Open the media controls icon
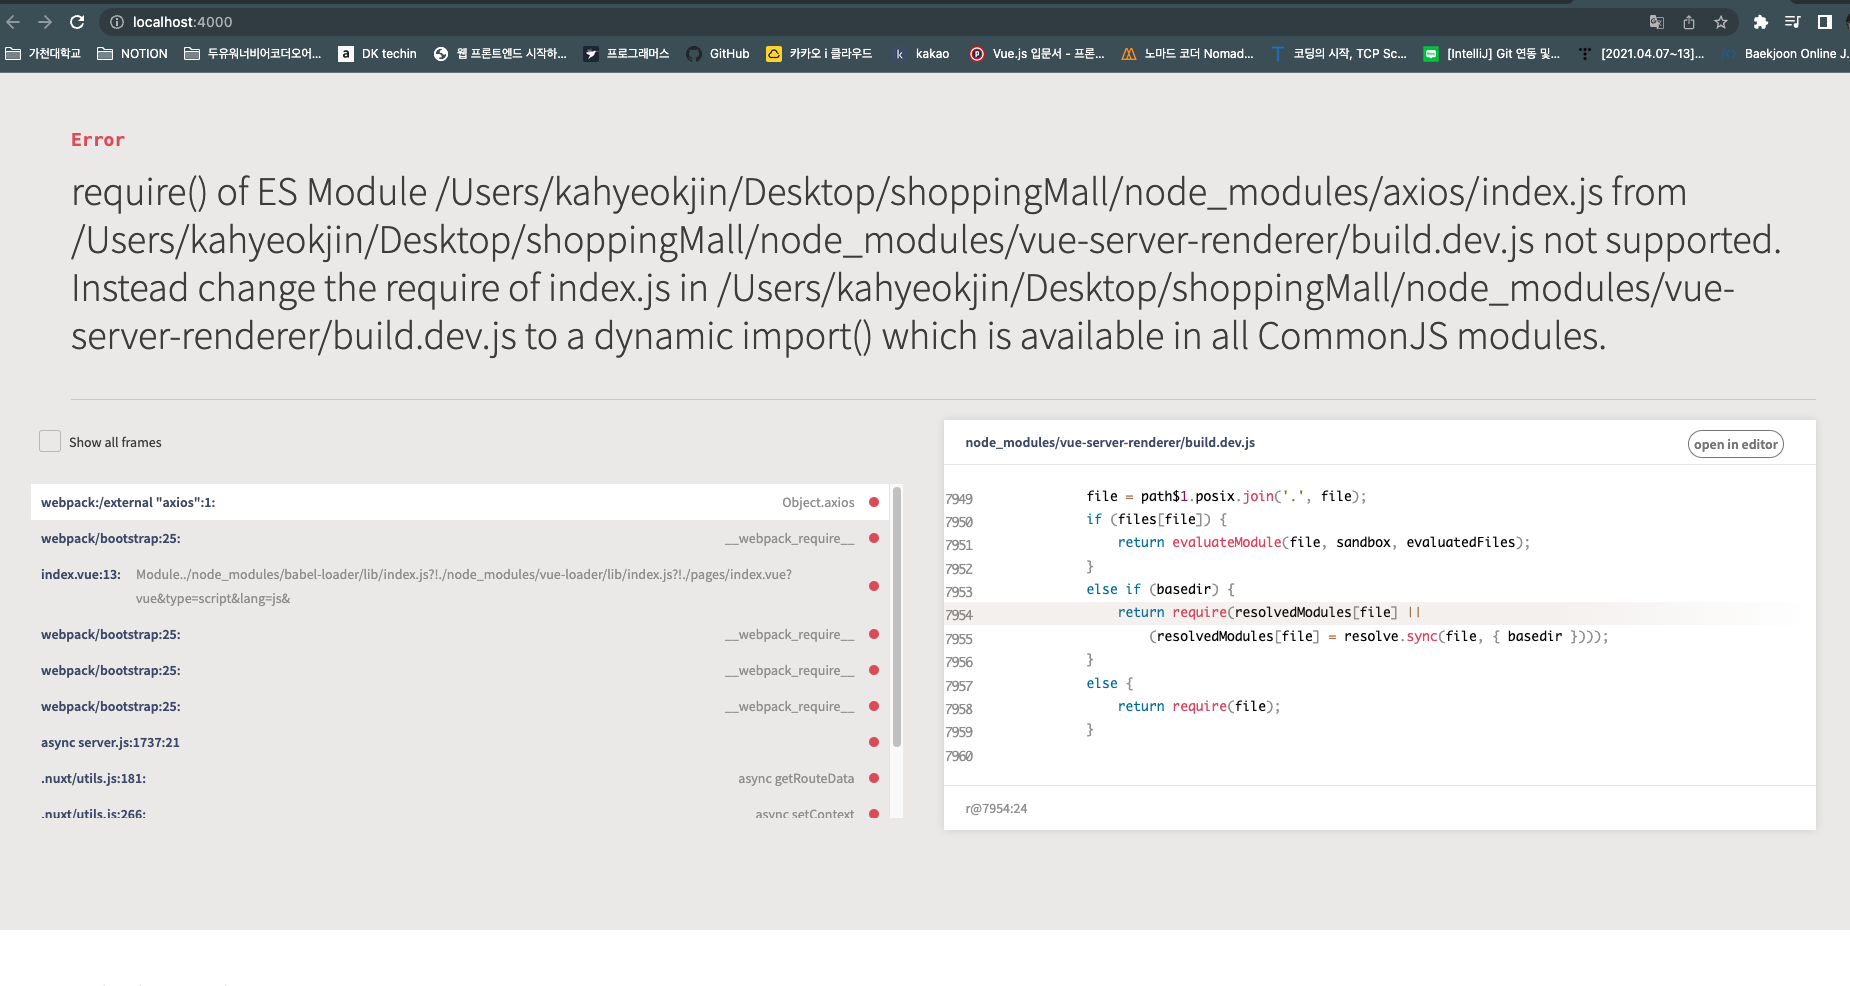Viewport: 1850px width, 986px height. (1793, 22)
